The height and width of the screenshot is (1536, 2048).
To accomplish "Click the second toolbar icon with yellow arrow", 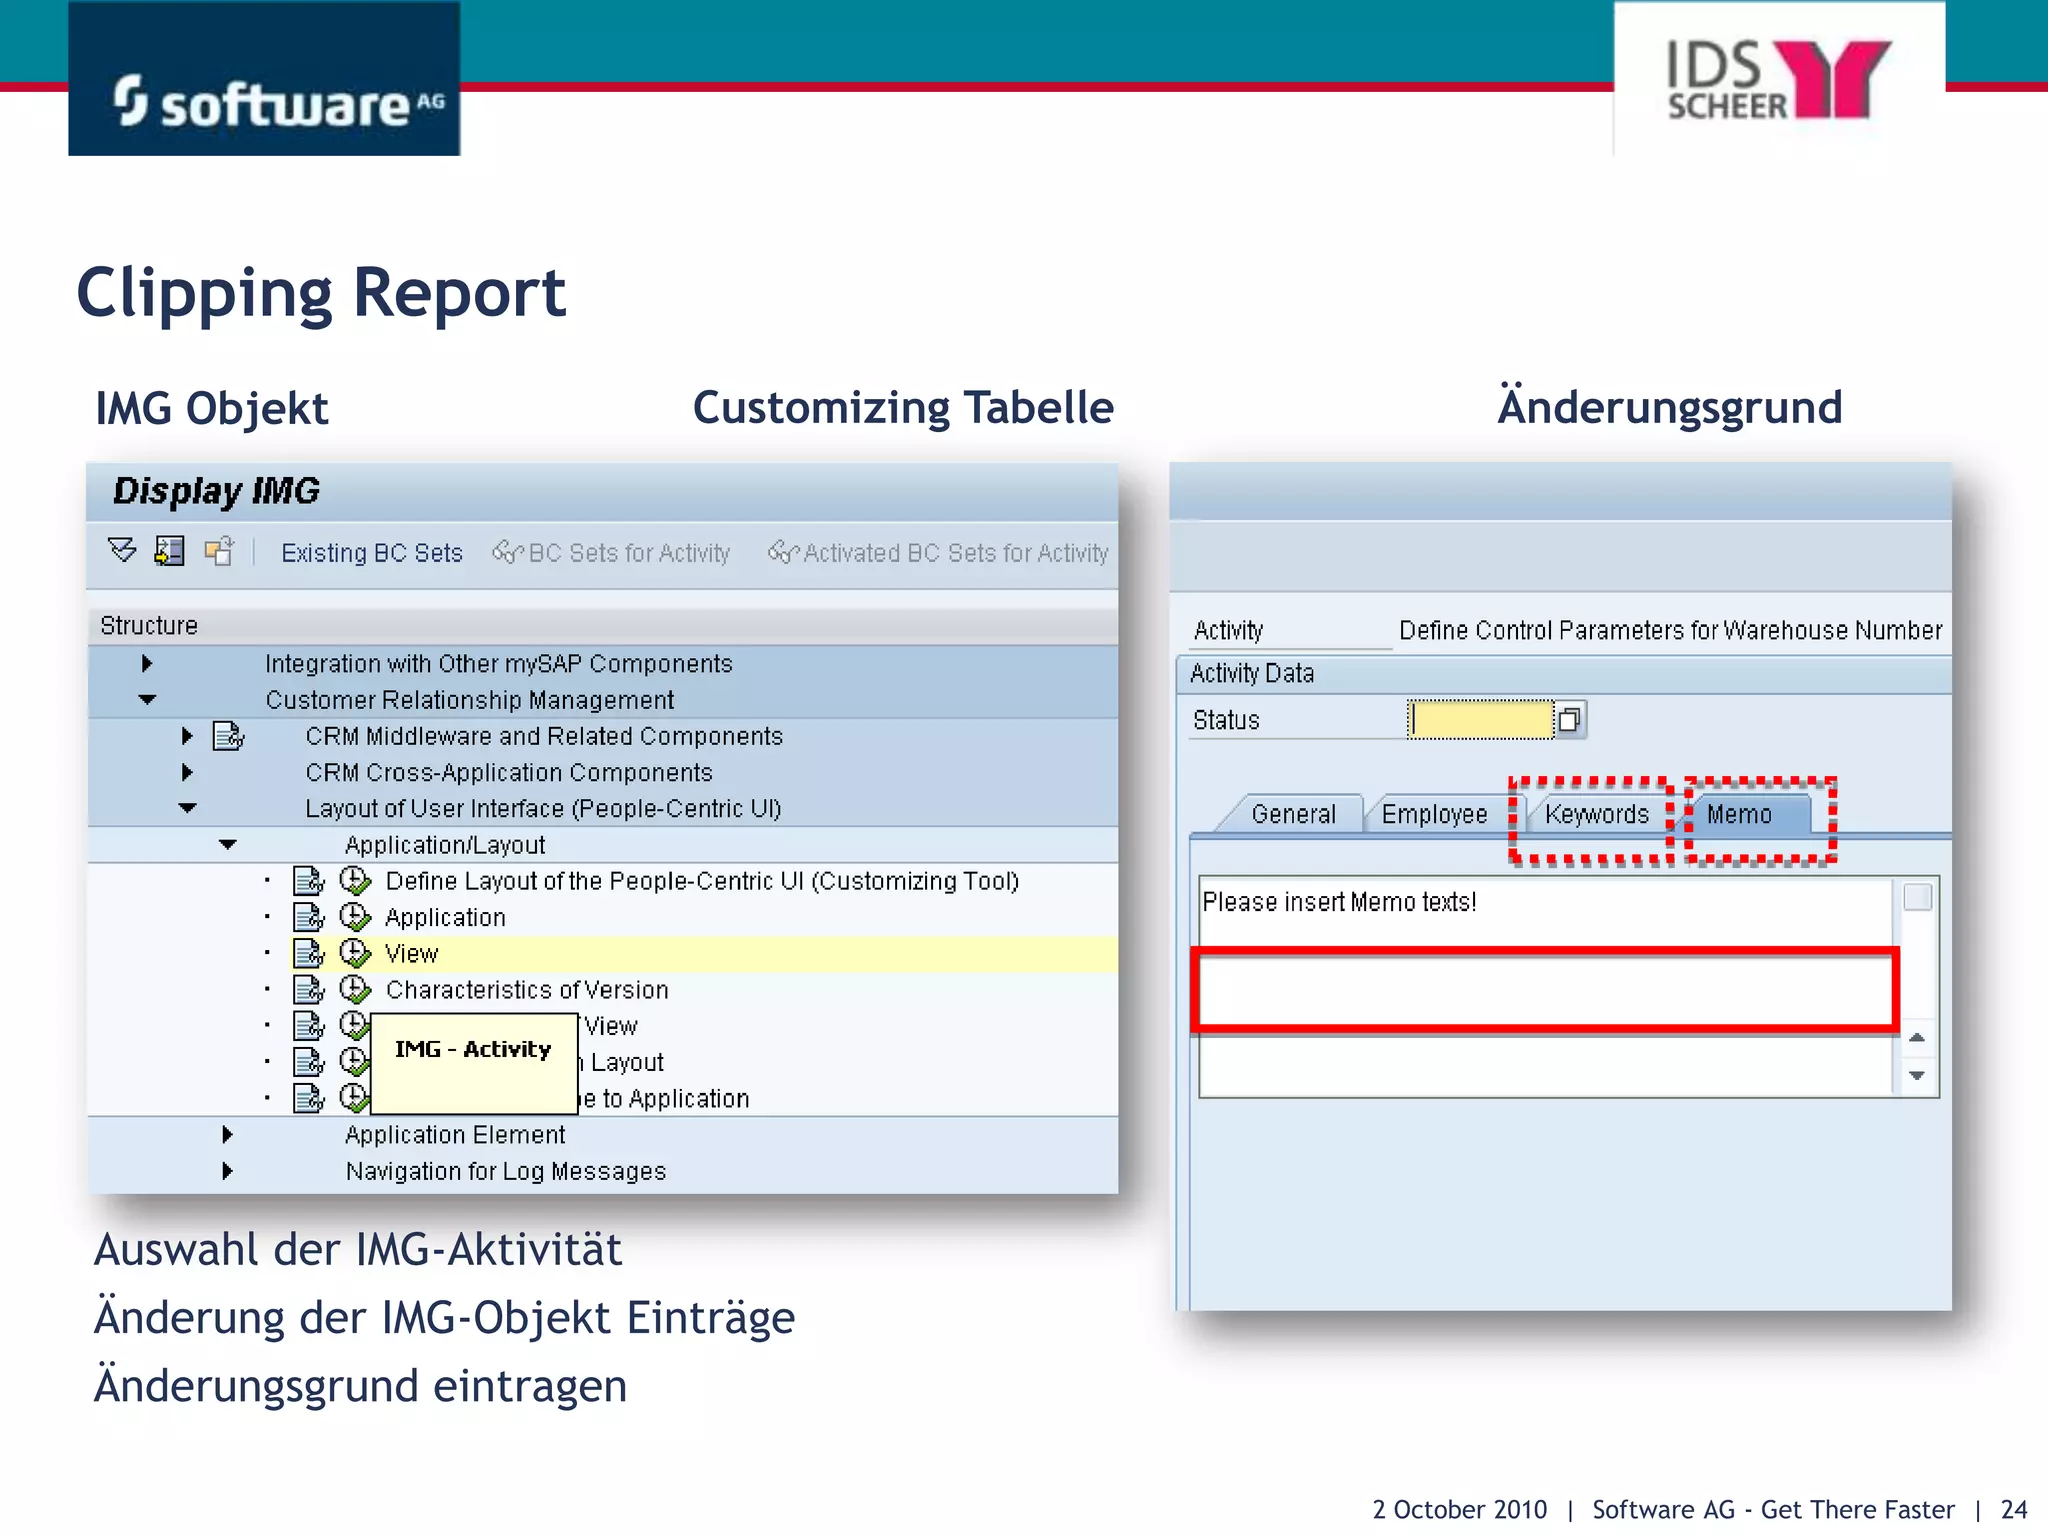I will point(170,551).
